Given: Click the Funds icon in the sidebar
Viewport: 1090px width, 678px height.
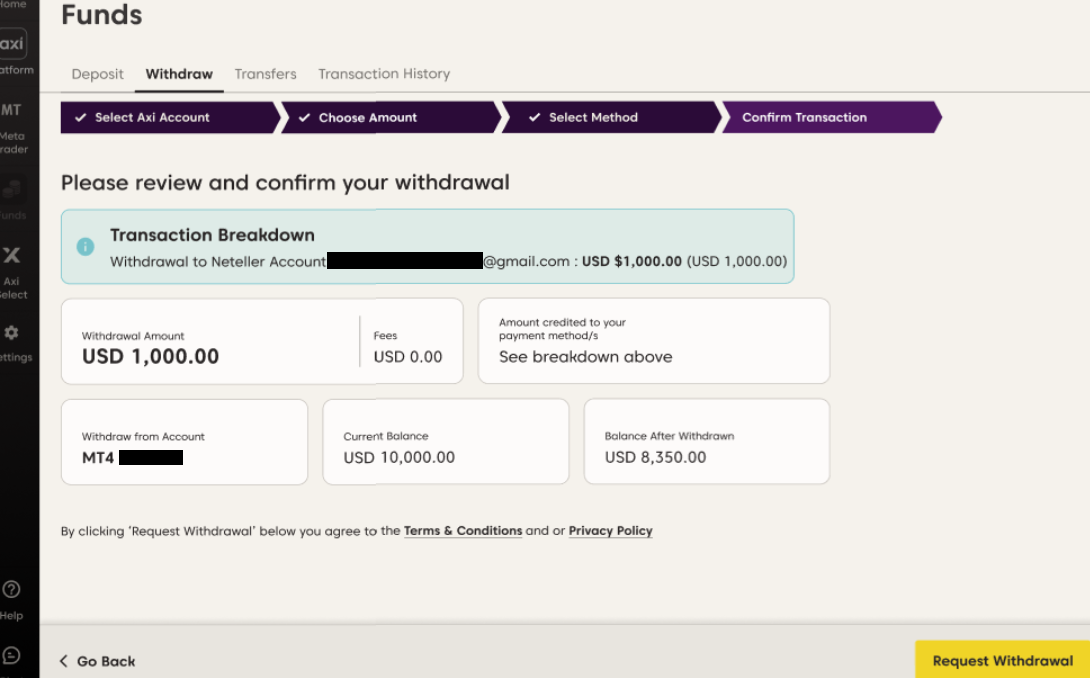Looking at the screenshot, I should 12,189.
